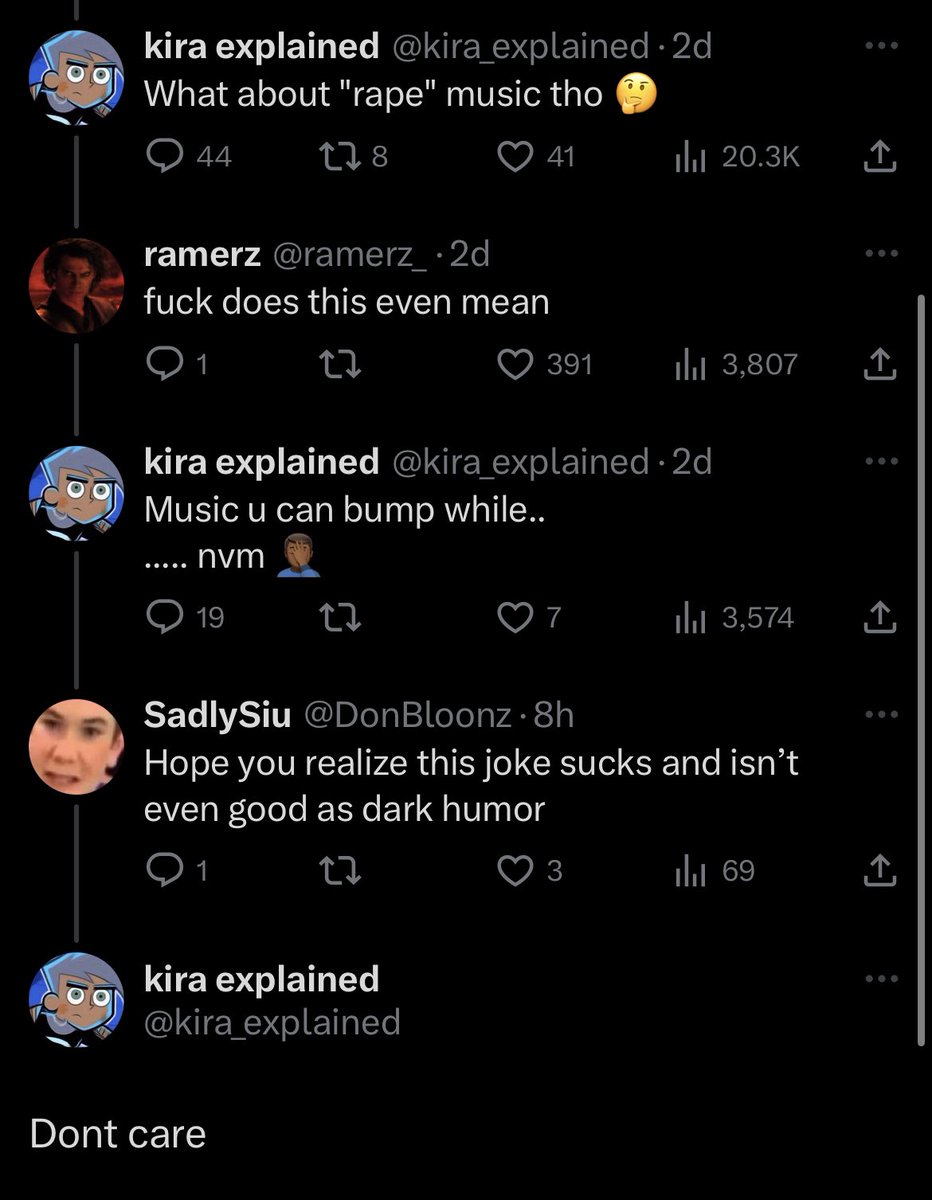Open more options on "Music u can bump" tweet

(880, 462)
